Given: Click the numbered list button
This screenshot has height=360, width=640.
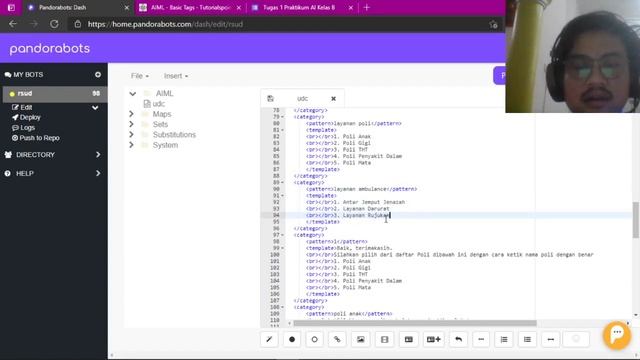Looking at the screenshot, I should [504, 339].
